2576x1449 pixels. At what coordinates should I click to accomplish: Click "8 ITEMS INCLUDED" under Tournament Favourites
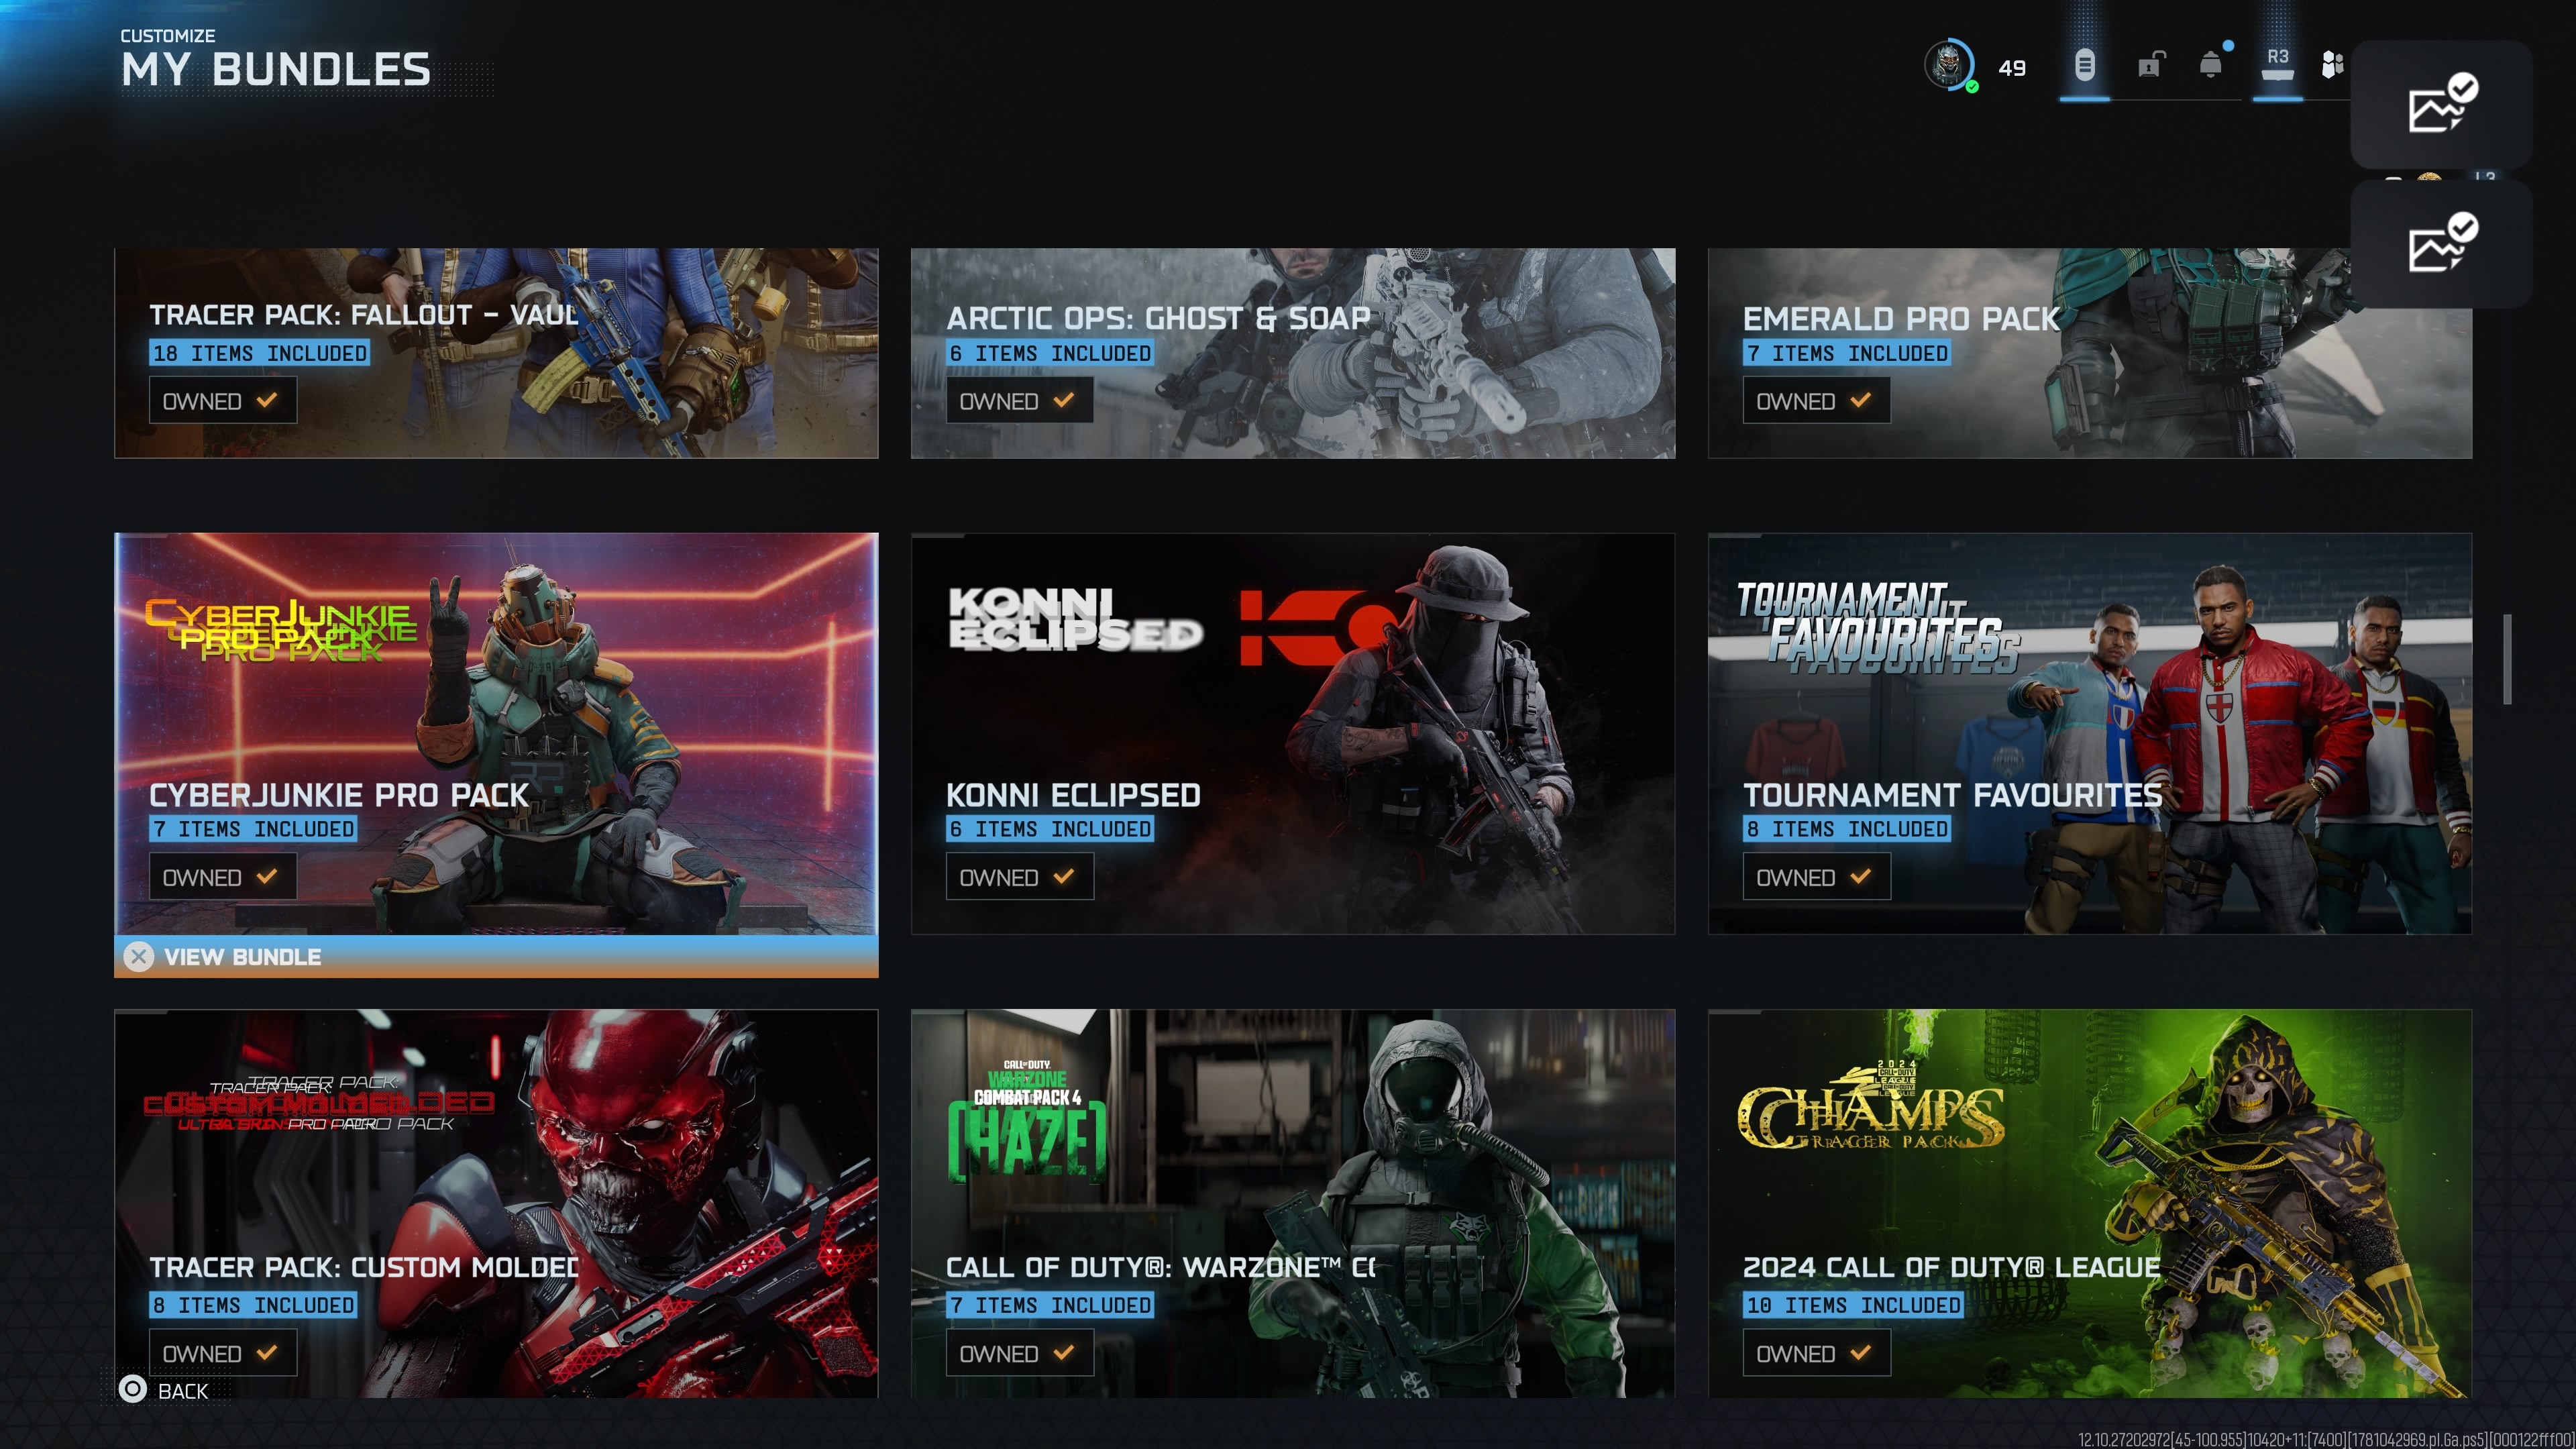click(x=1847, y=829)
